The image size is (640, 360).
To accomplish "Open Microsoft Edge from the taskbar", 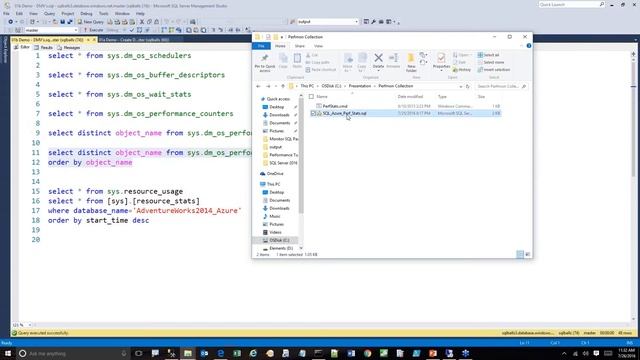I will point(221,353).
